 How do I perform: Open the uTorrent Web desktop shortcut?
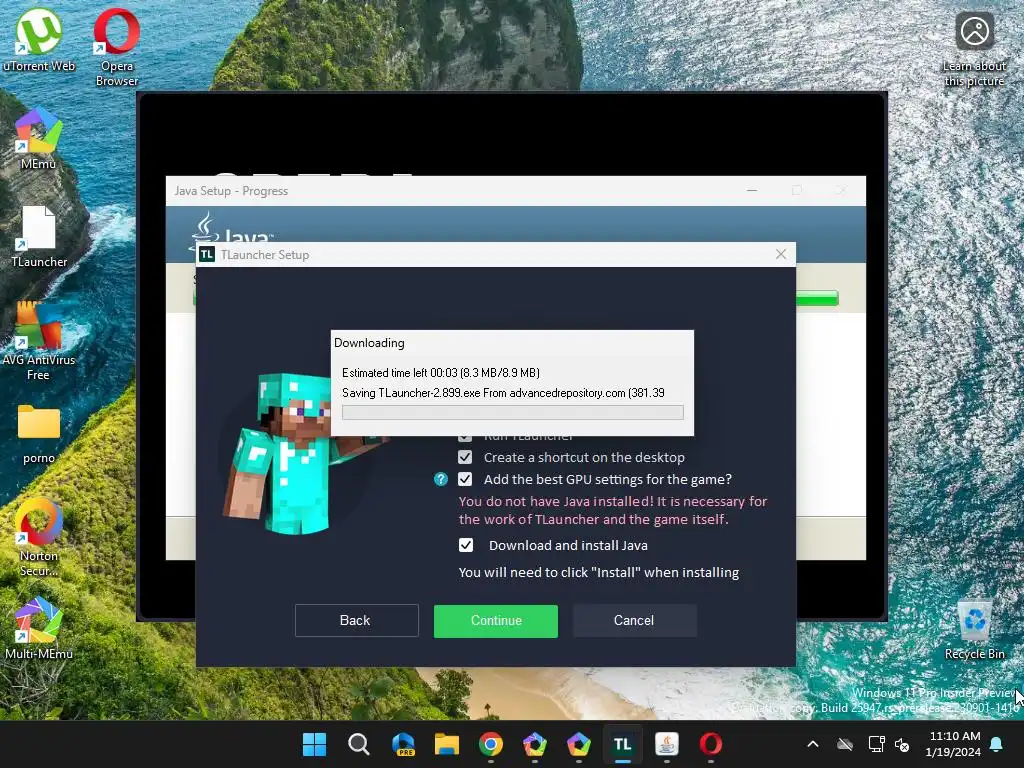(39, 39)
